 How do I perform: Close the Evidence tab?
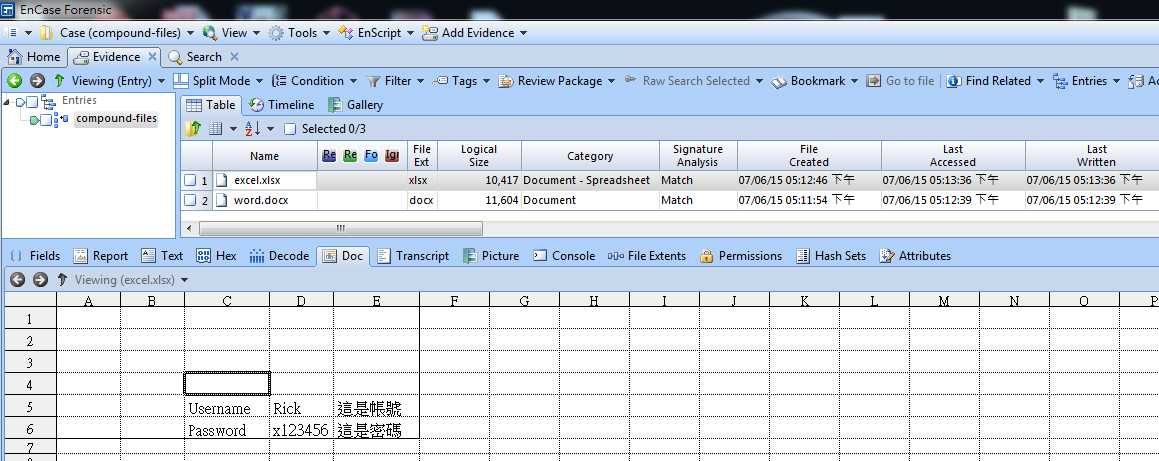tap(152, 57)
